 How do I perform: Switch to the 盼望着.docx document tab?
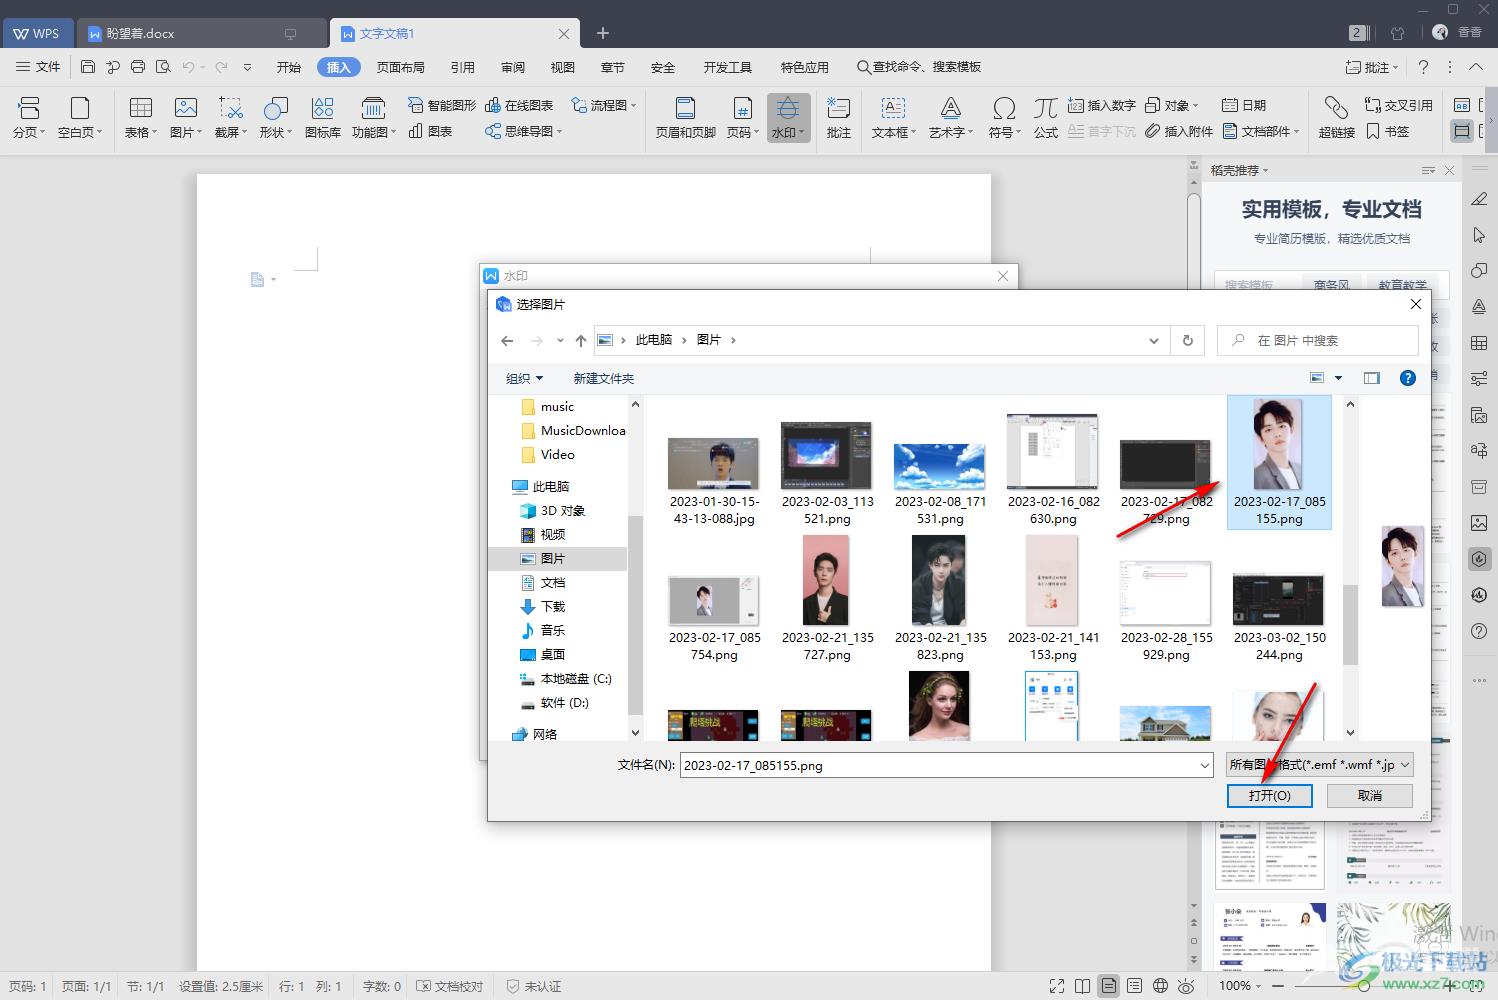(200, 33)
